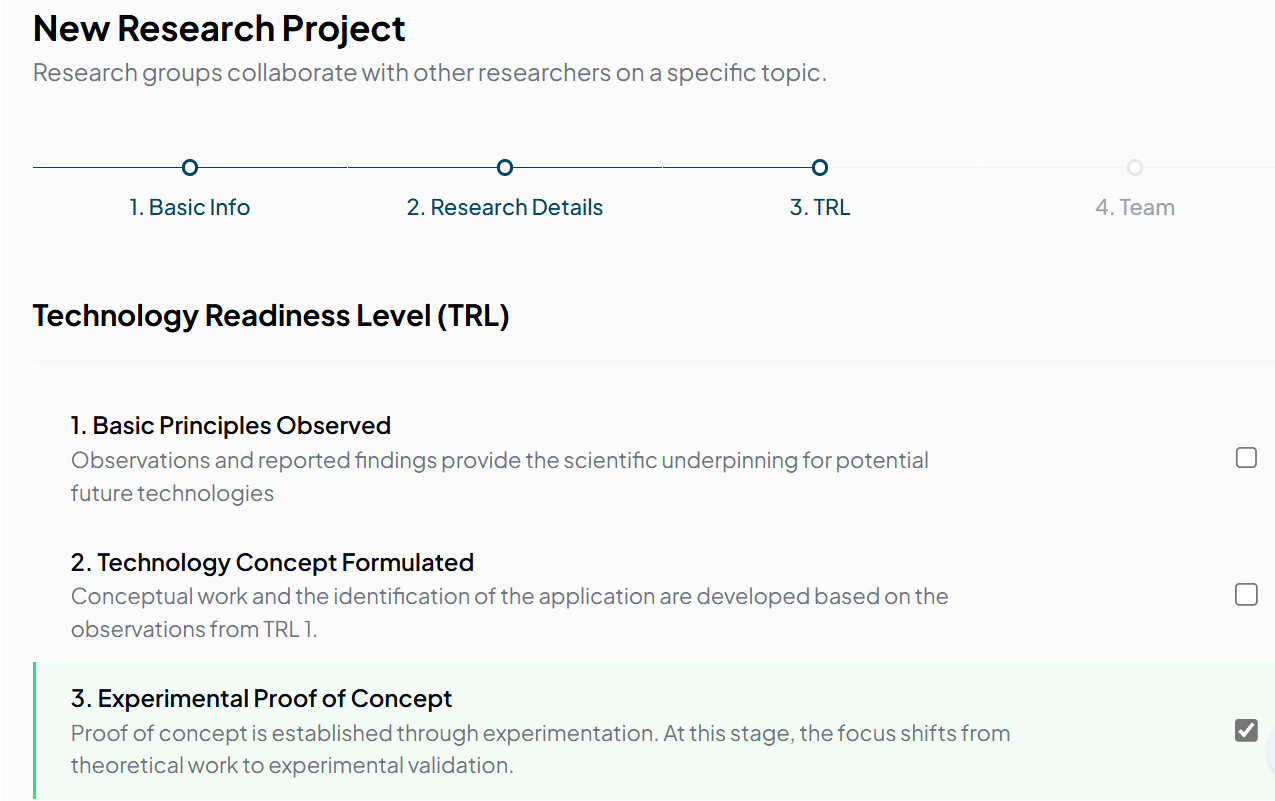
Task: Jump to the '4. Team' step
Action: pyautogui.click(x=1134, y=208)
